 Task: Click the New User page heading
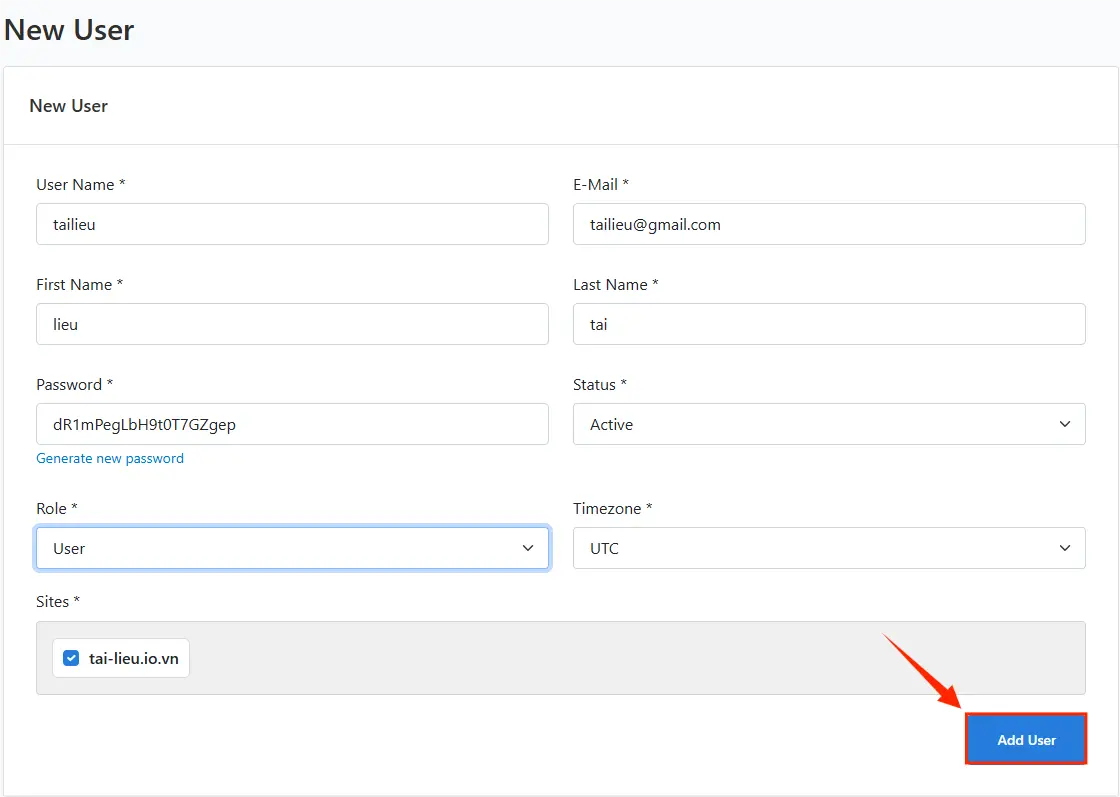68,30
